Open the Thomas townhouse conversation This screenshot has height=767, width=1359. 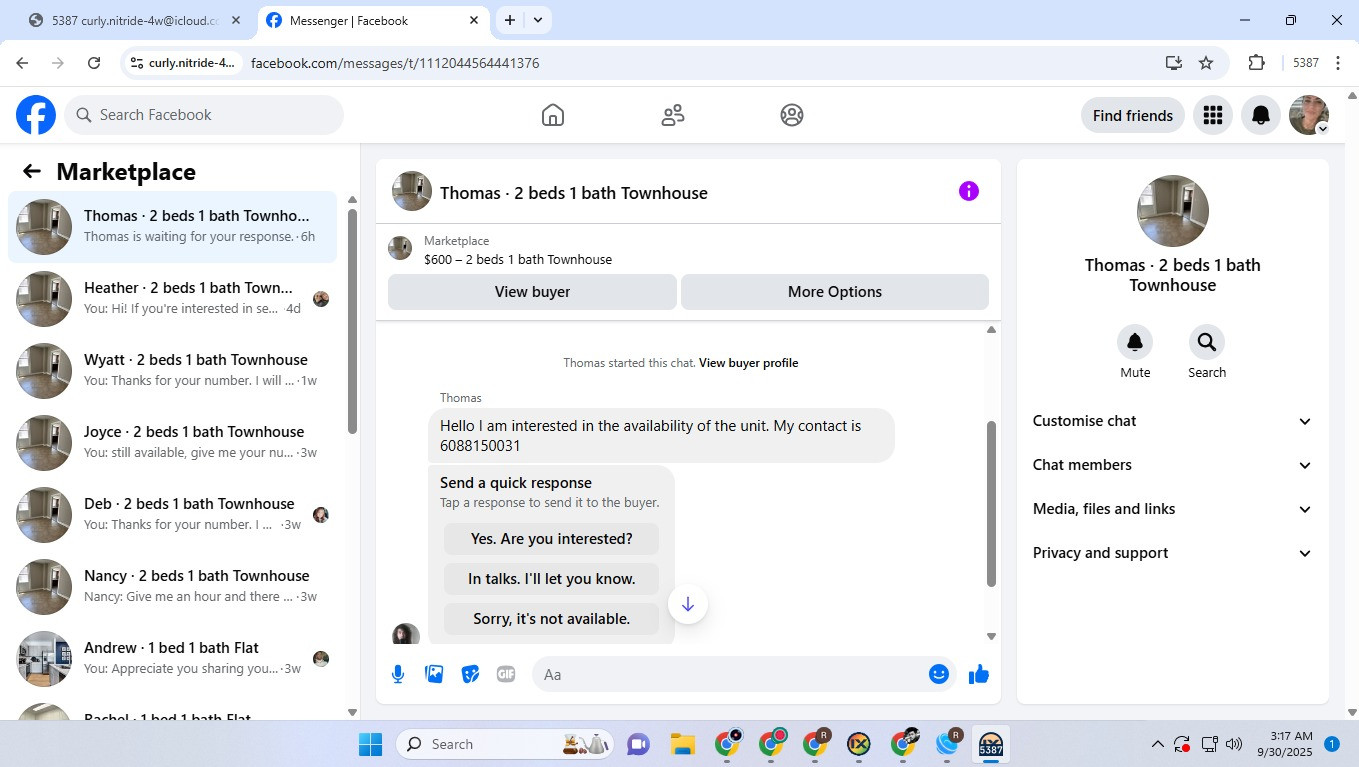[172, 227]
